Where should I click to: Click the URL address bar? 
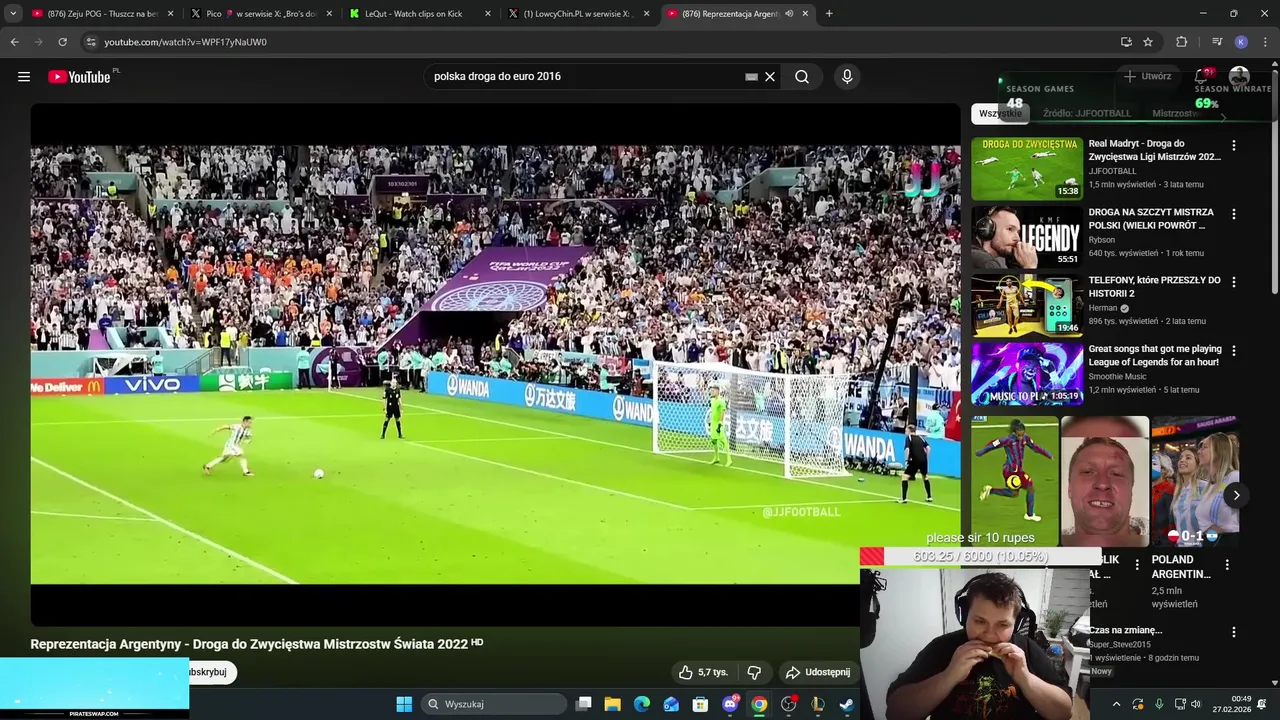(600, 42)
